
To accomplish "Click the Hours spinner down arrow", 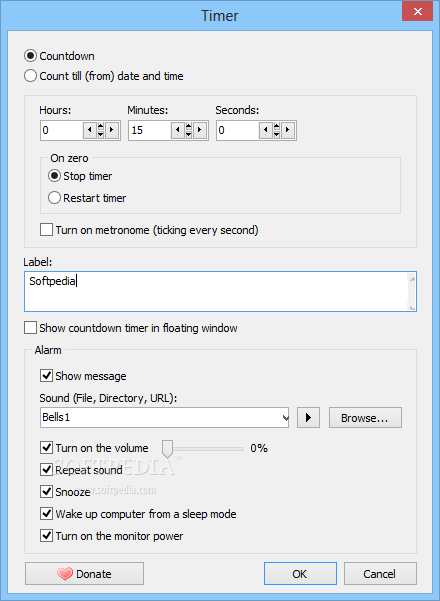I will (100, 135).
